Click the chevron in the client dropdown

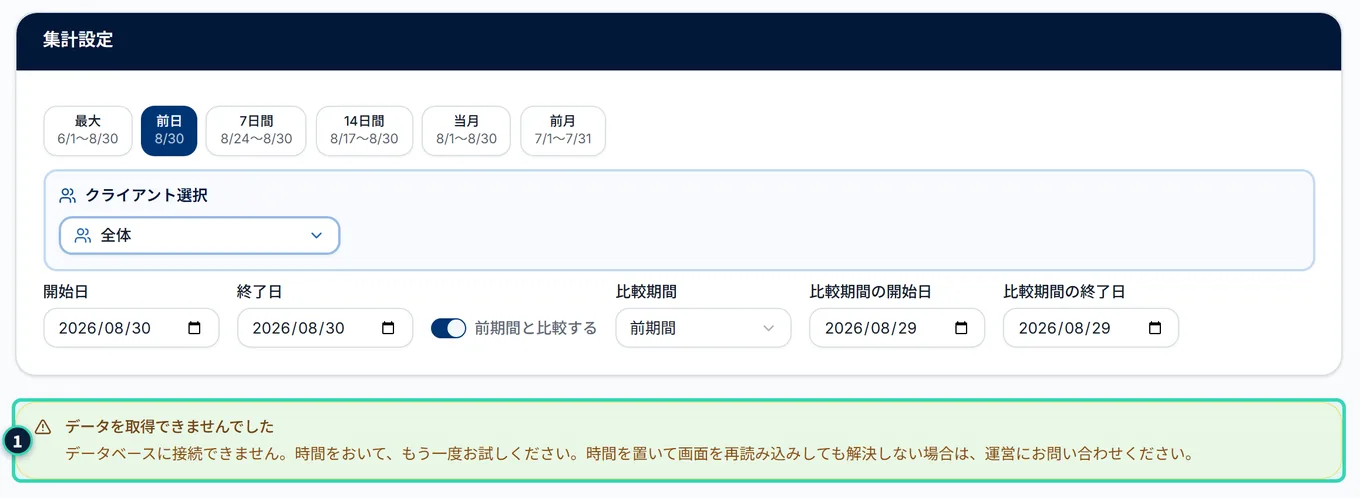coord(316,236)
